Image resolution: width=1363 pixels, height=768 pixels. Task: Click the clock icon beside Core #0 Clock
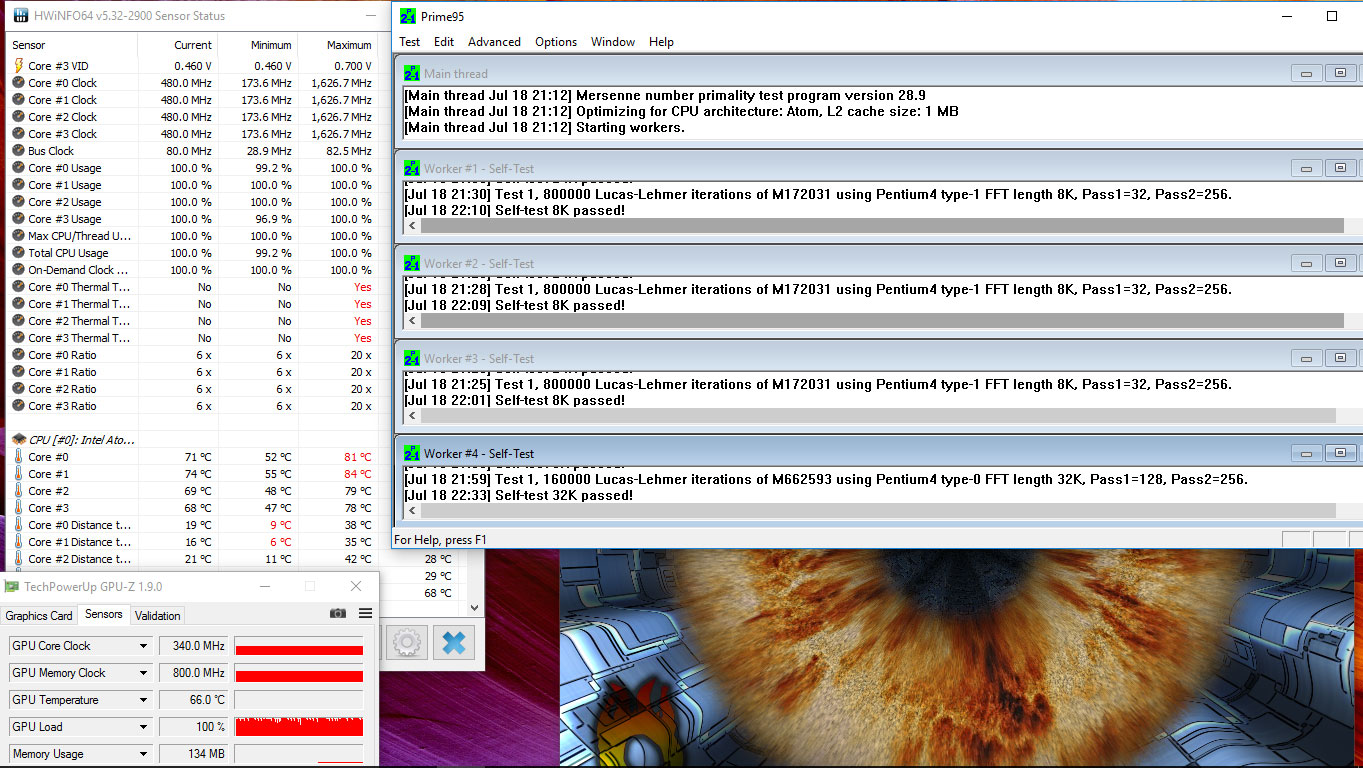click(18, 83)
